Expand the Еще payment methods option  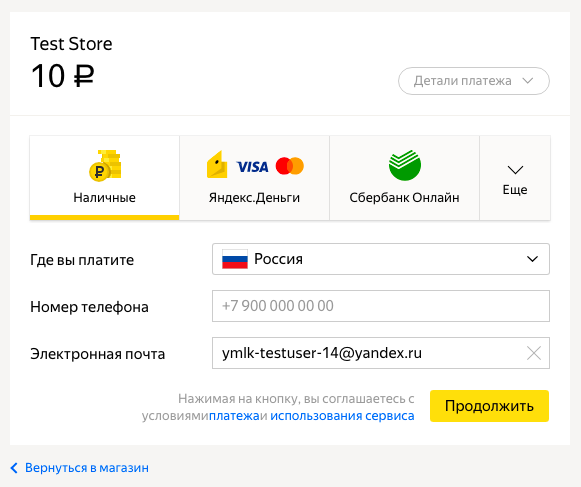point(515,178)
